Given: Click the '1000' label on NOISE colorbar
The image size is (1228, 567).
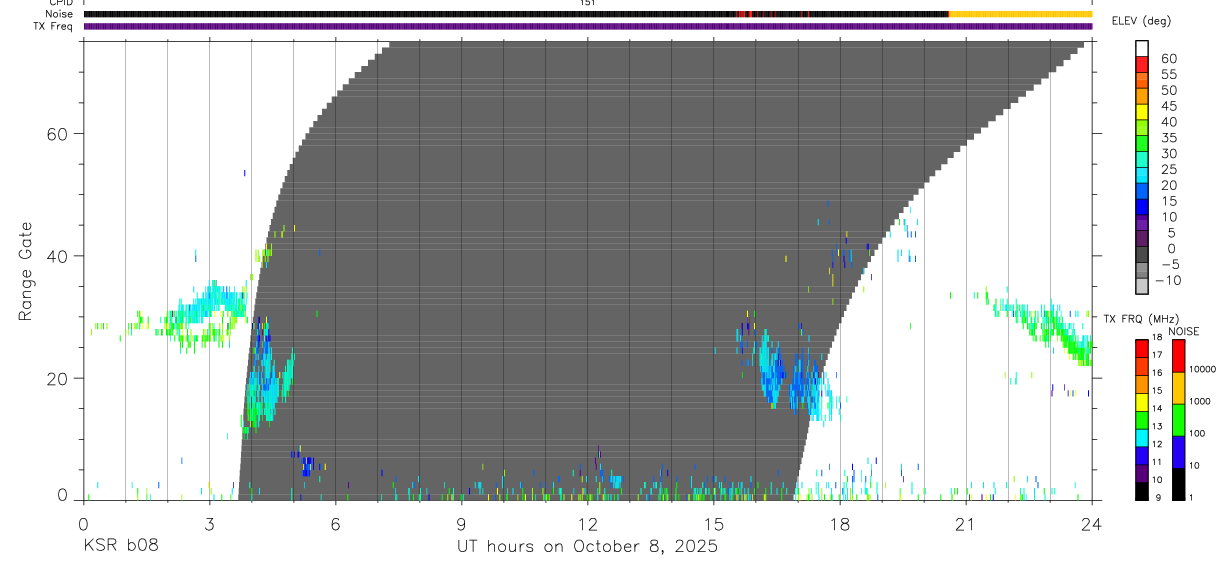Looking at the screenshot, I should [x=1200, y=401].
